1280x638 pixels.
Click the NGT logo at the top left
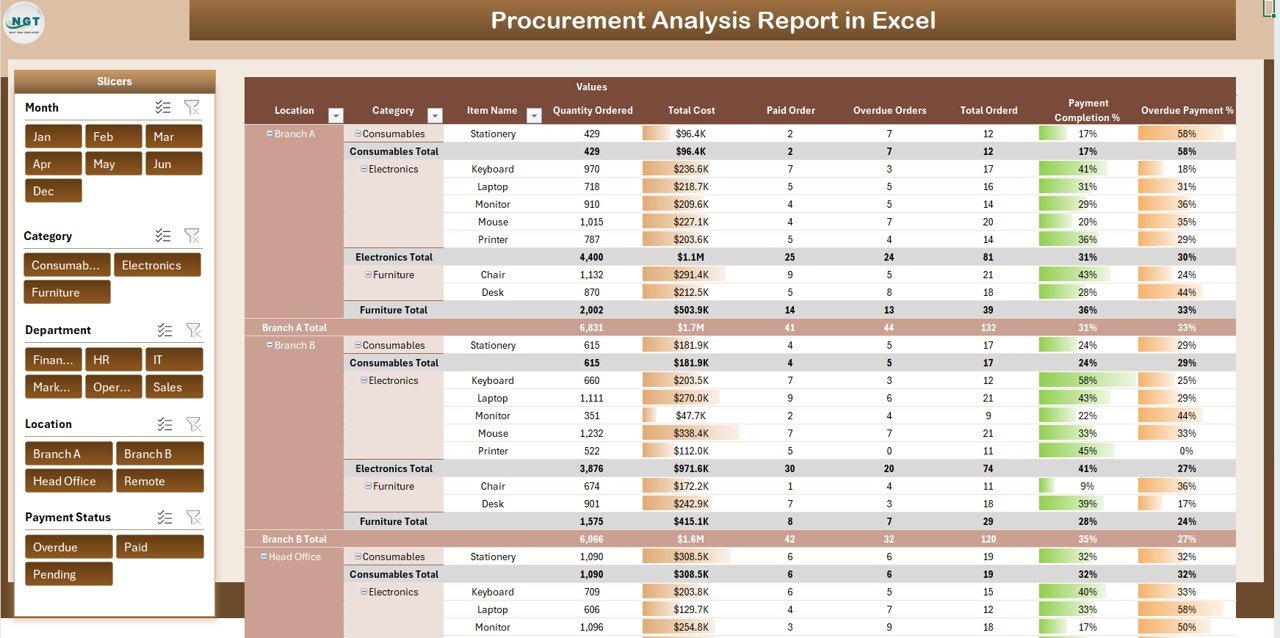pos(24,22)
